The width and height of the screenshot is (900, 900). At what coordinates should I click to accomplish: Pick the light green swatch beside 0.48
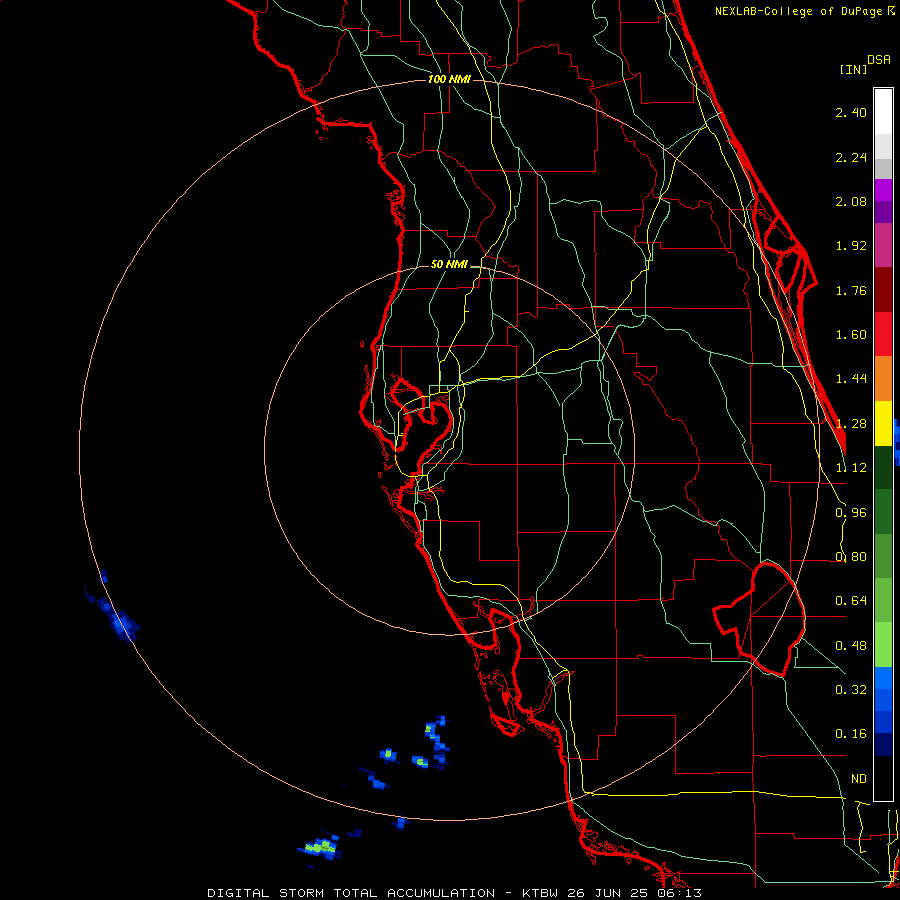(x=883, y=645)
